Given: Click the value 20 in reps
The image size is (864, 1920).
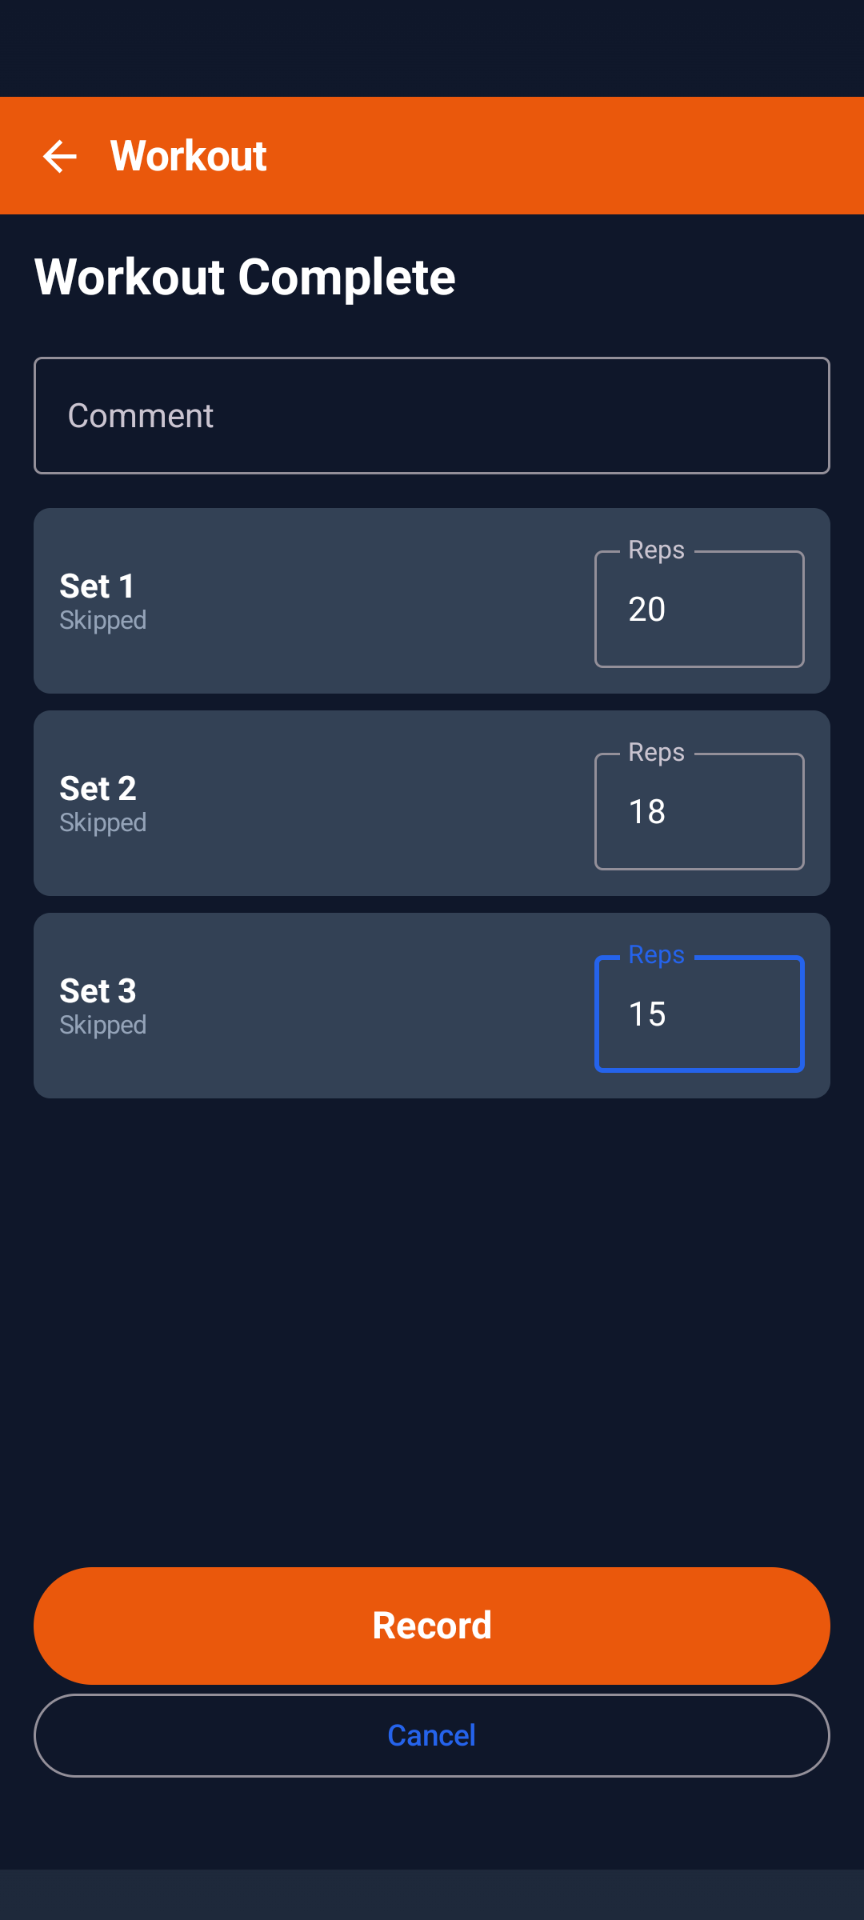Looking at the screenshot, I should 647,609.
